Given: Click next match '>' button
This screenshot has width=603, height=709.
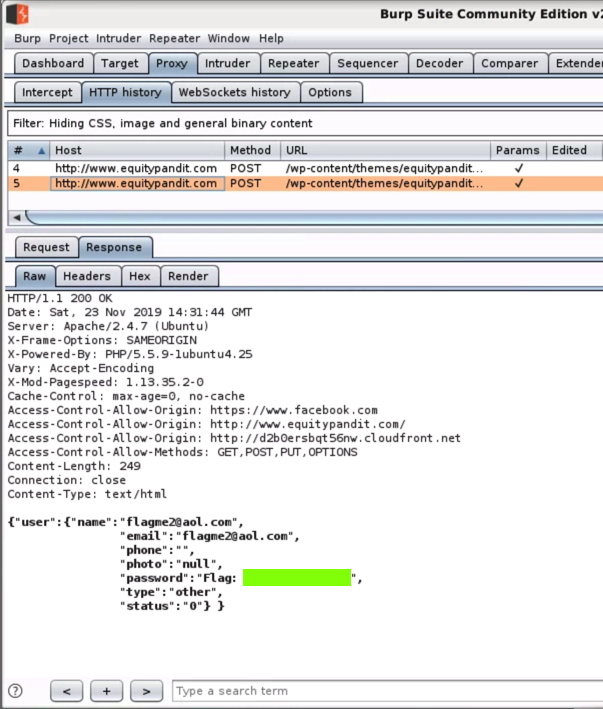Looking at the screenshot, I should click(x=146, y=690).
